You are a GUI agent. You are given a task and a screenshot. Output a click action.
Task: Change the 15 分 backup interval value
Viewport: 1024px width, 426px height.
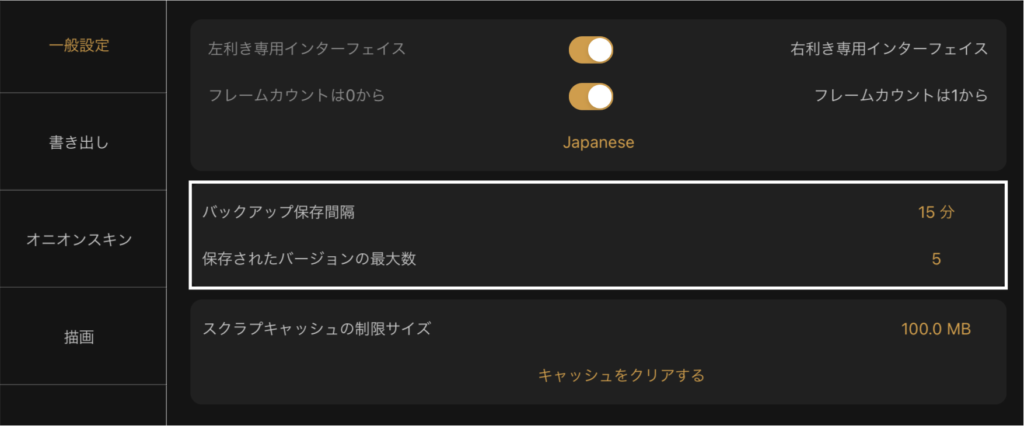tap(936, 212)
